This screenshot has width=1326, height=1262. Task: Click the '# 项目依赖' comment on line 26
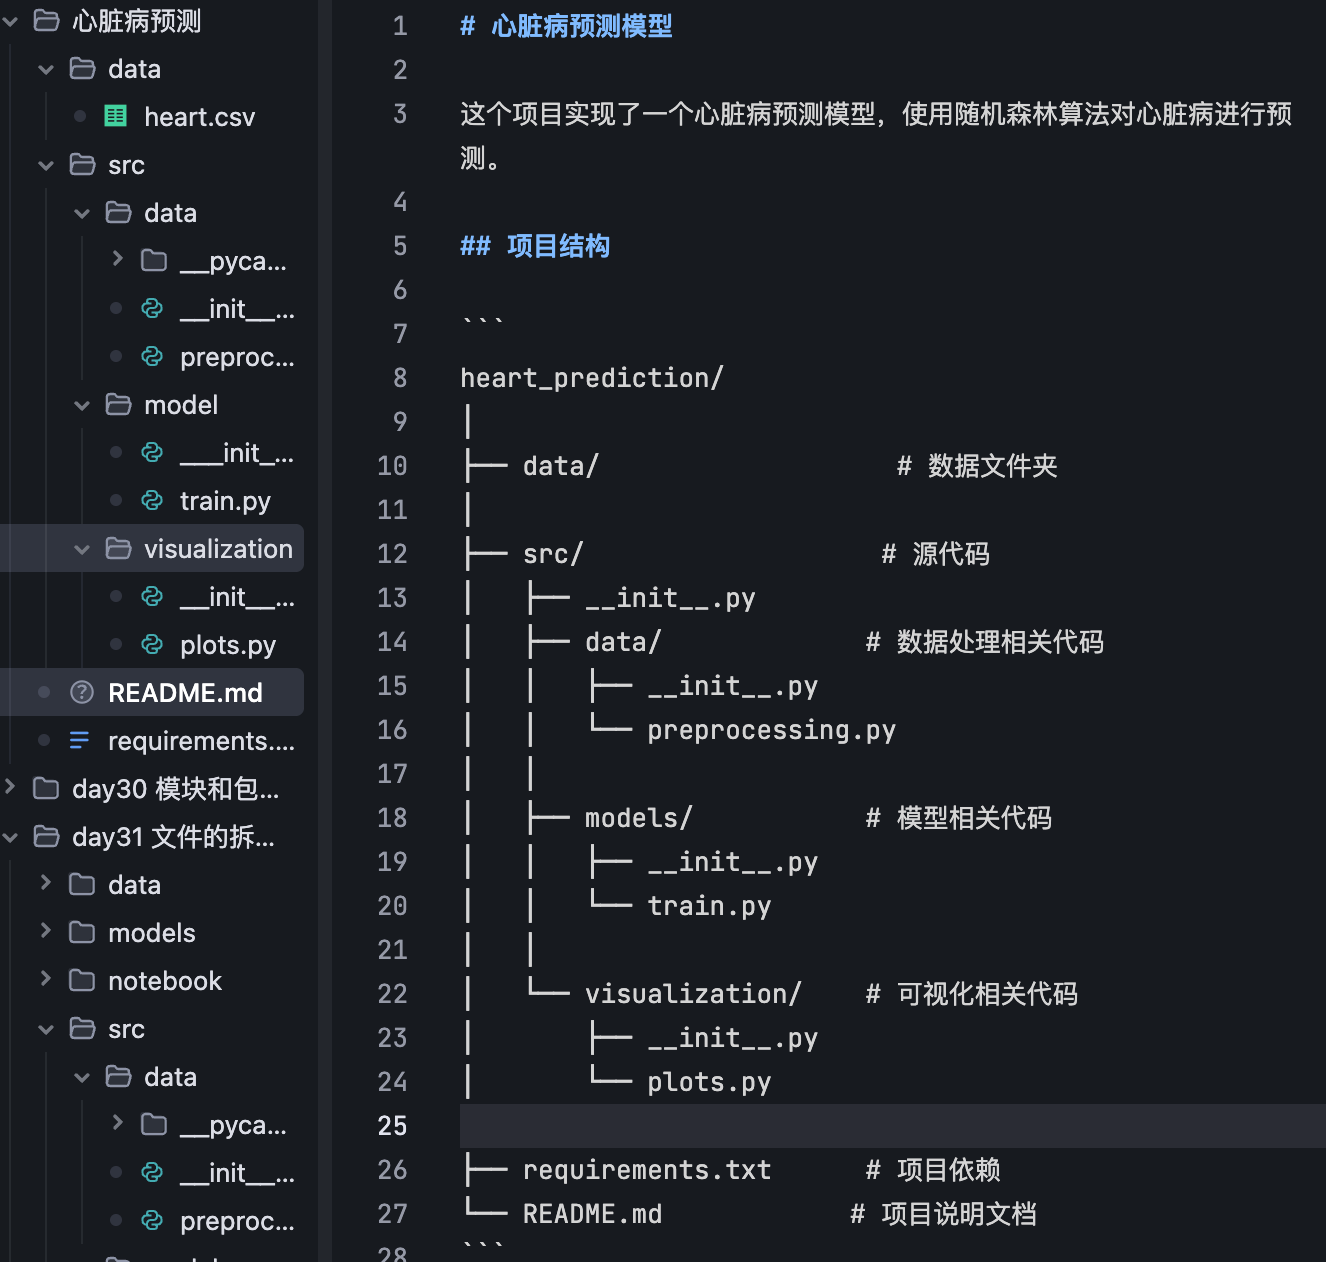[932, 1170]
